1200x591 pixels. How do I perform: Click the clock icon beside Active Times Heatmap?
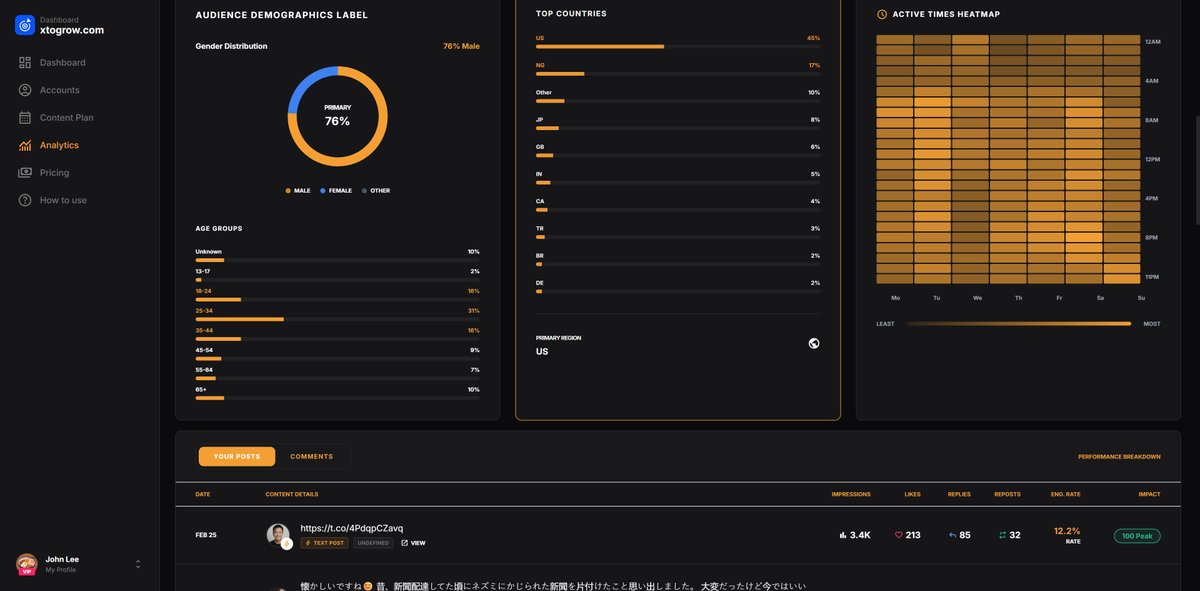click(880, 14)
